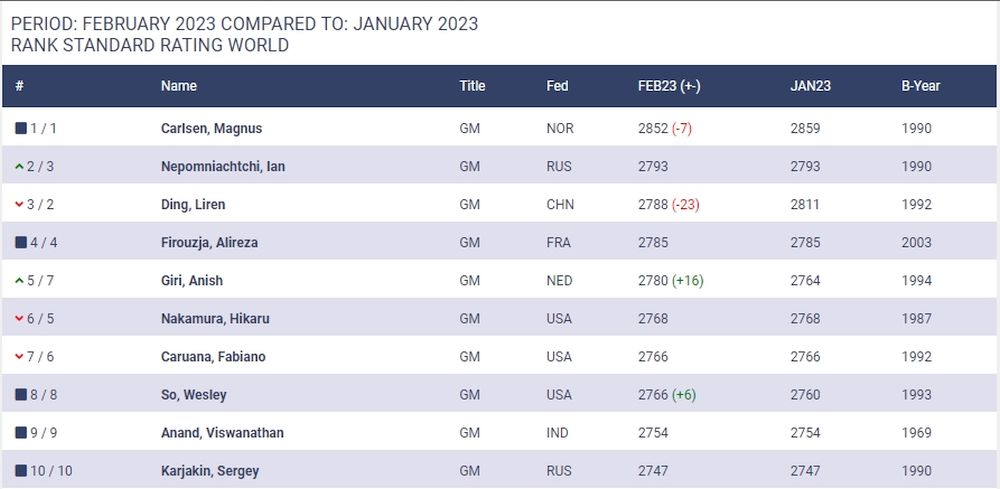Click the B-Year column header
Screen dimensions: 1000x489
tap(920, 86)
